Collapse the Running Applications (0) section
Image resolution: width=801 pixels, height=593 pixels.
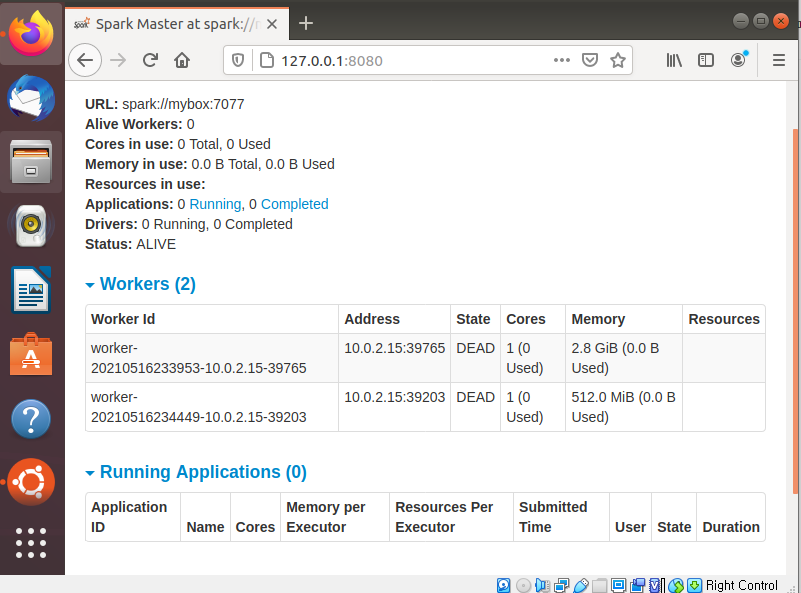click(196, 472)
